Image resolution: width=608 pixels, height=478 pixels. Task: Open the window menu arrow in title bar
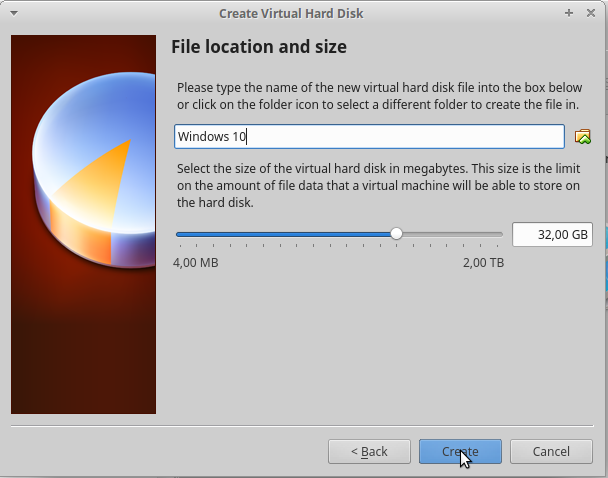[x=14, y=14]
